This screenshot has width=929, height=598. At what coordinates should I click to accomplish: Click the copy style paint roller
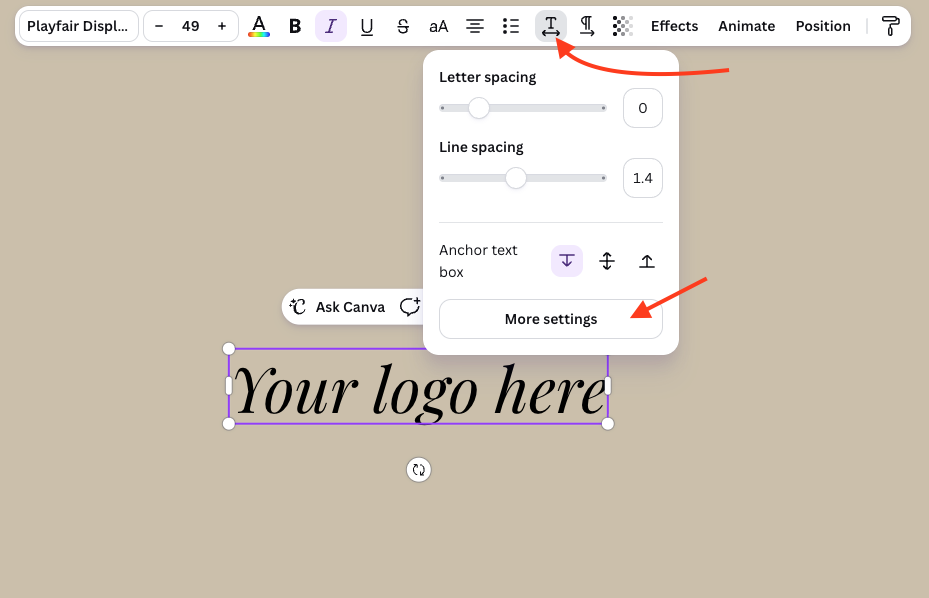coord(890,26)
